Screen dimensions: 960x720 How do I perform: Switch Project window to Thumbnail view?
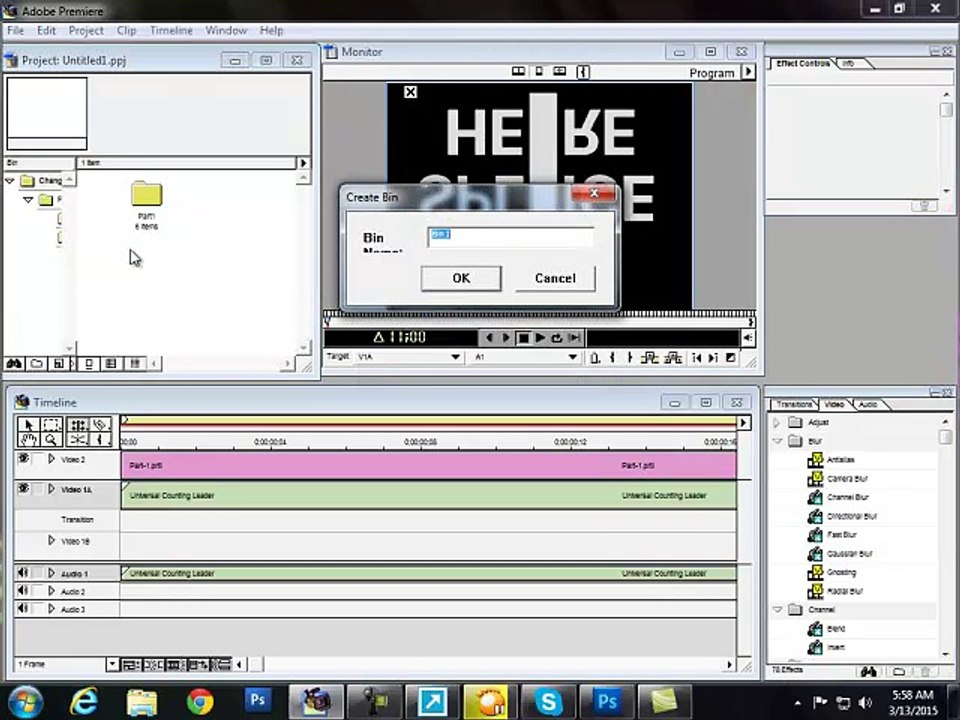[x=111, y=364]
